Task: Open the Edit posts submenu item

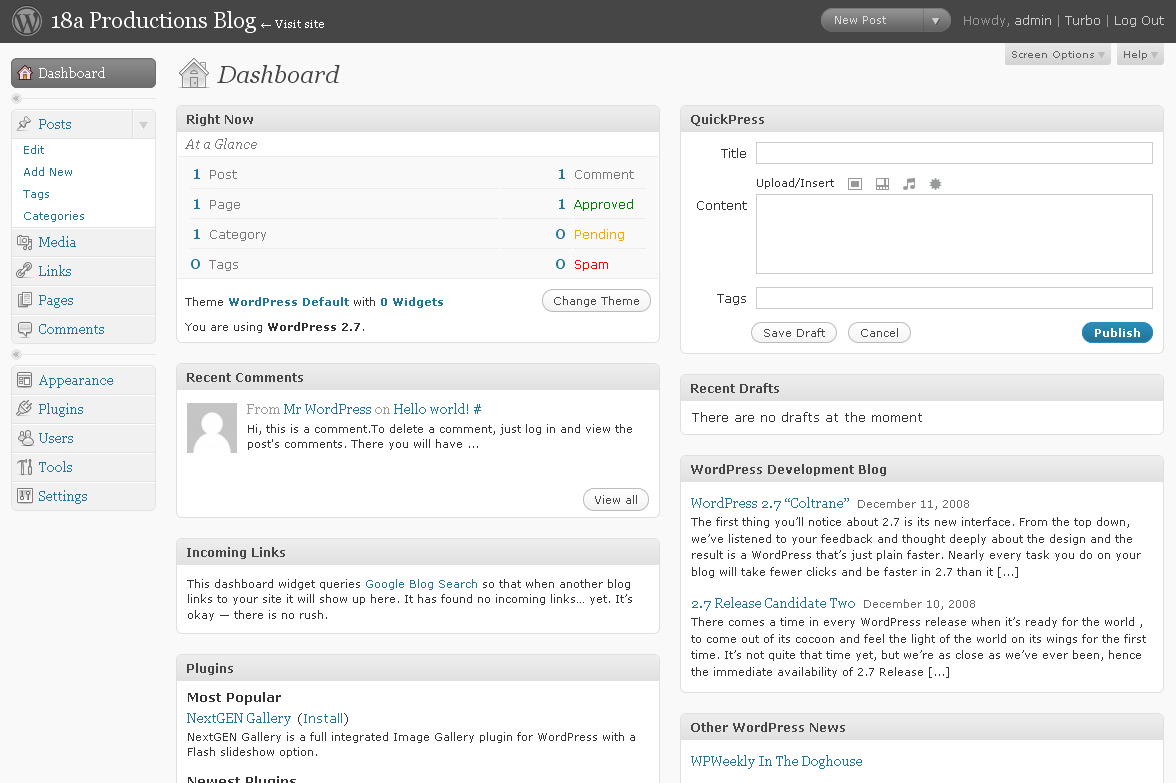Action: tap(34, 150)
